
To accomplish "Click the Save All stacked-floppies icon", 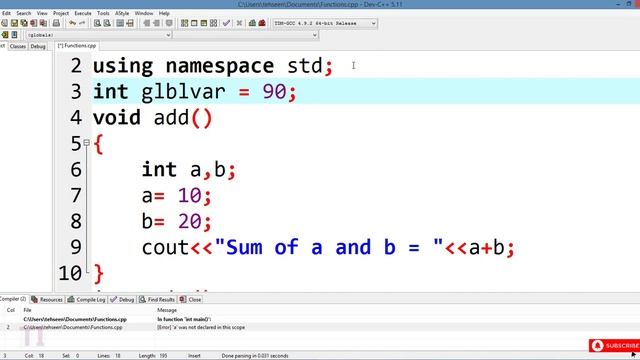I will coord(24,23).
